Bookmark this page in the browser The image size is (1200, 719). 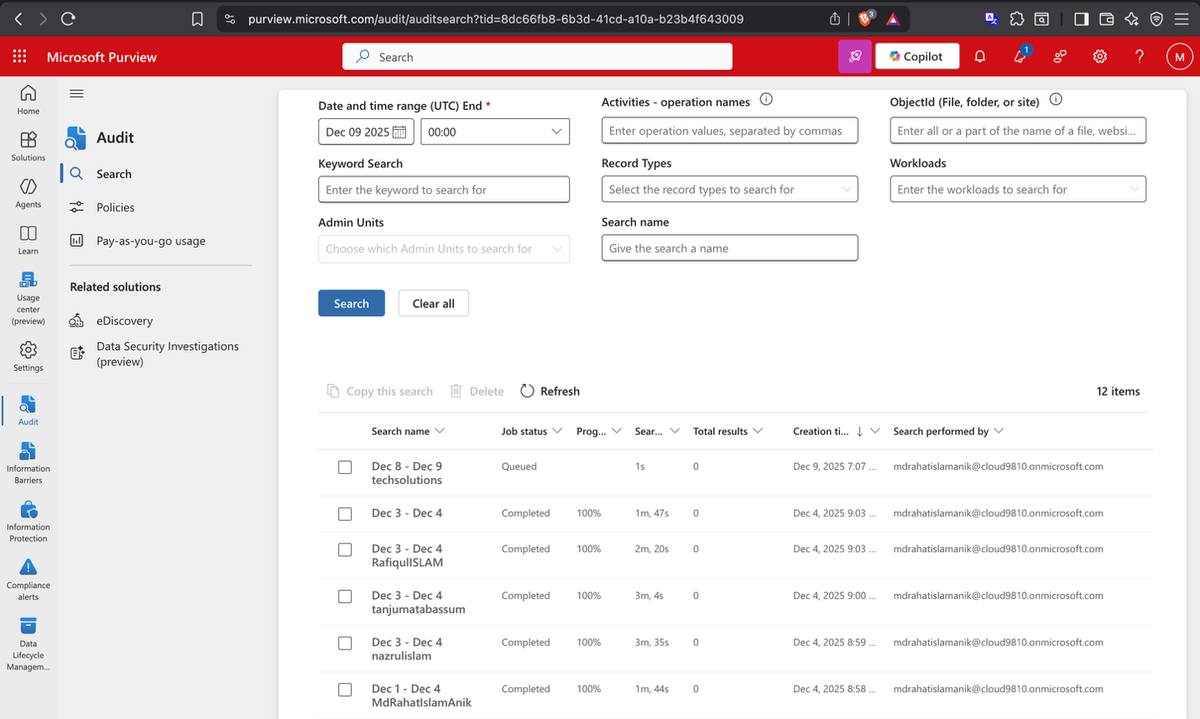(x=198, y=18)
